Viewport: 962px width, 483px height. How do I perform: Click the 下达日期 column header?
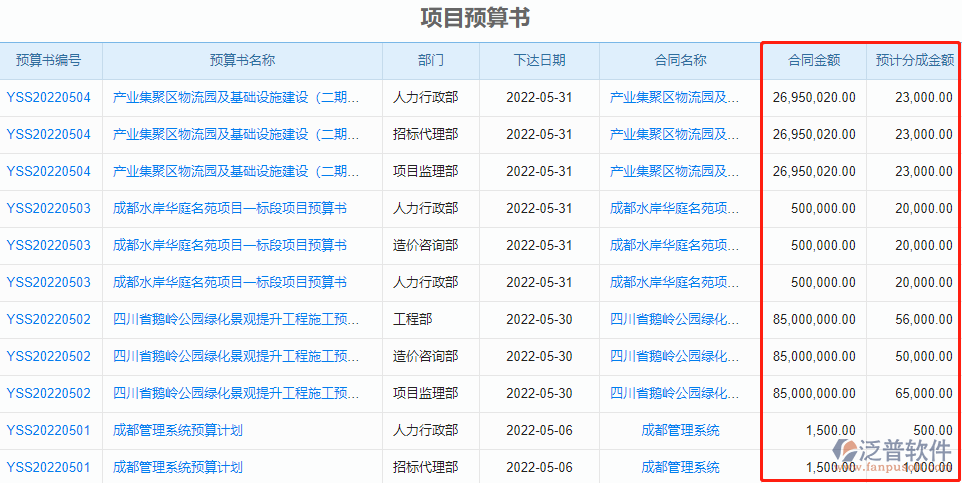(x=539, y=60)
